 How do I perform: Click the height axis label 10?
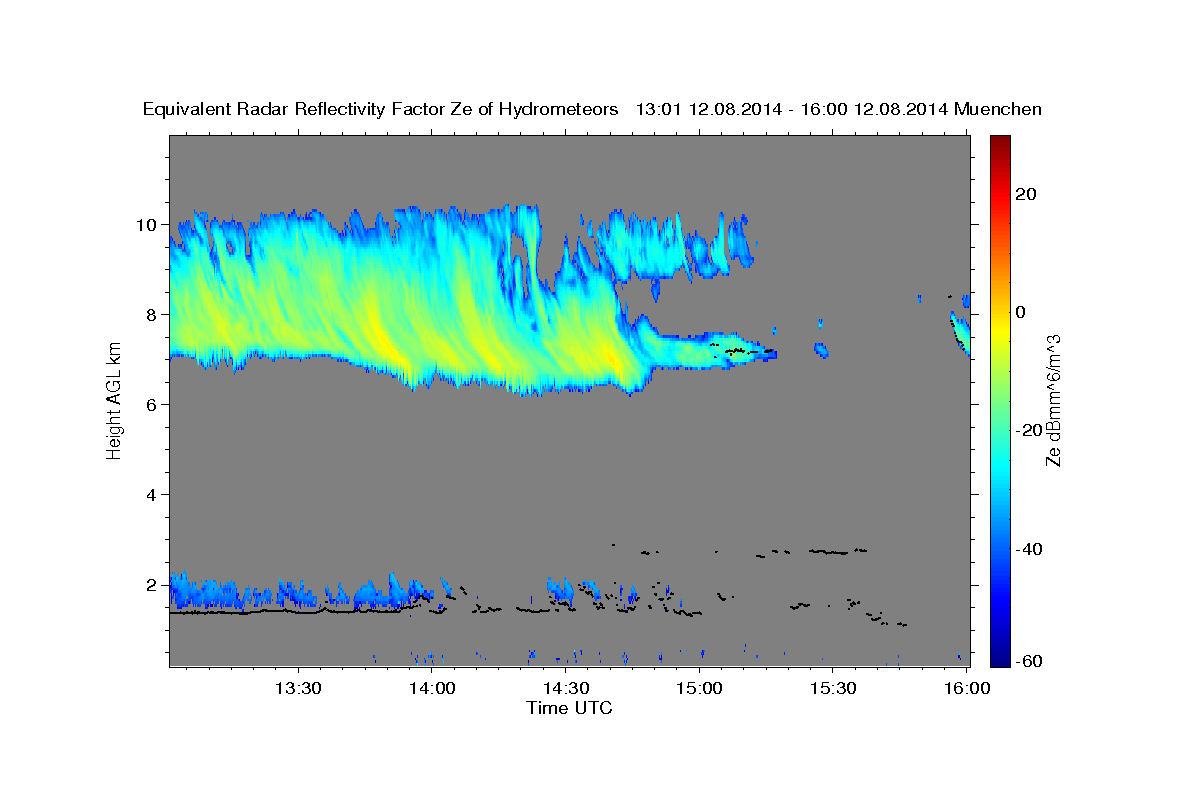[147, 225]
